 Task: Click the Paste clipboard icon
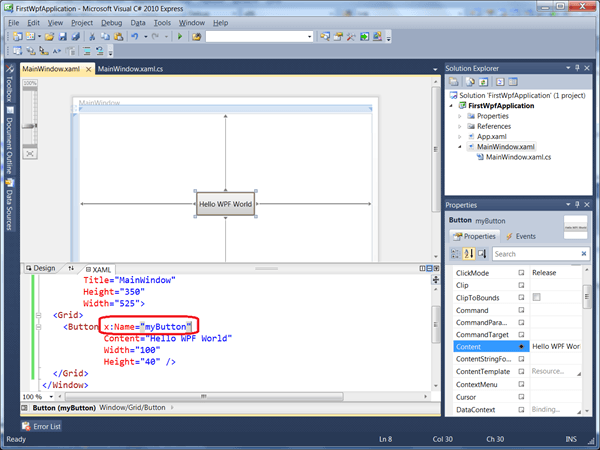(119, 36)
